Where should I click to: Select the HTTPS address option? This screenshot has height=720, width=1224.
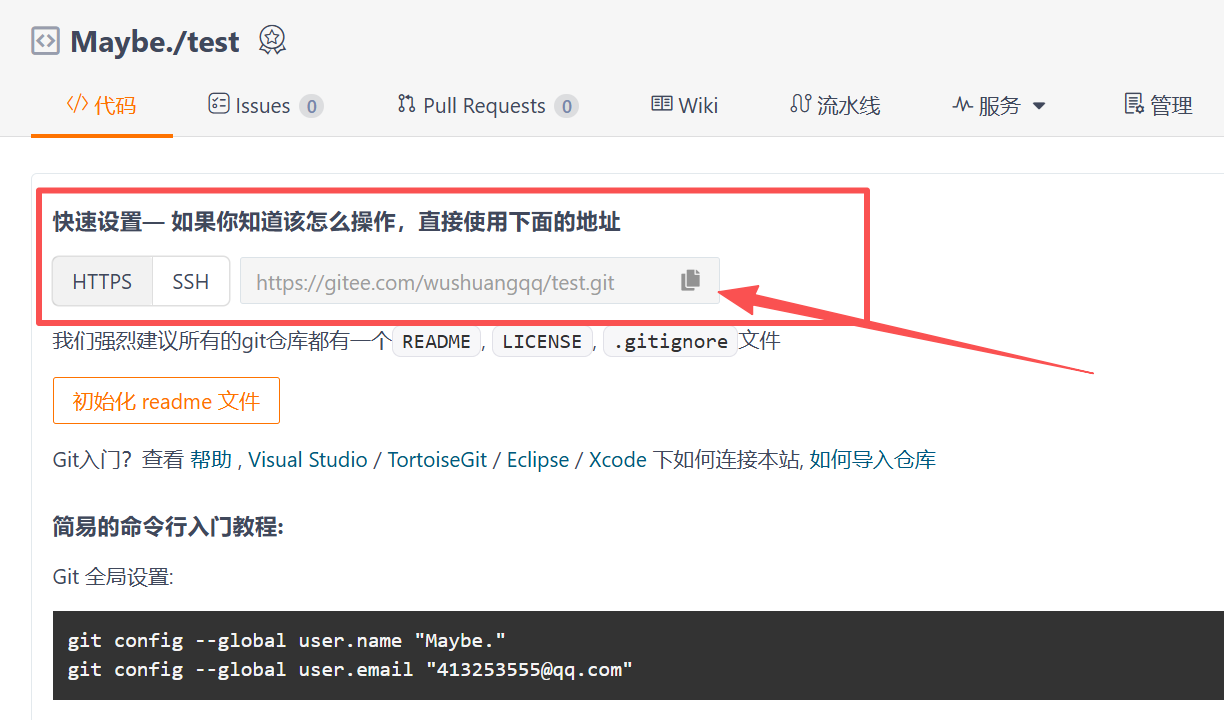point(102,281)
